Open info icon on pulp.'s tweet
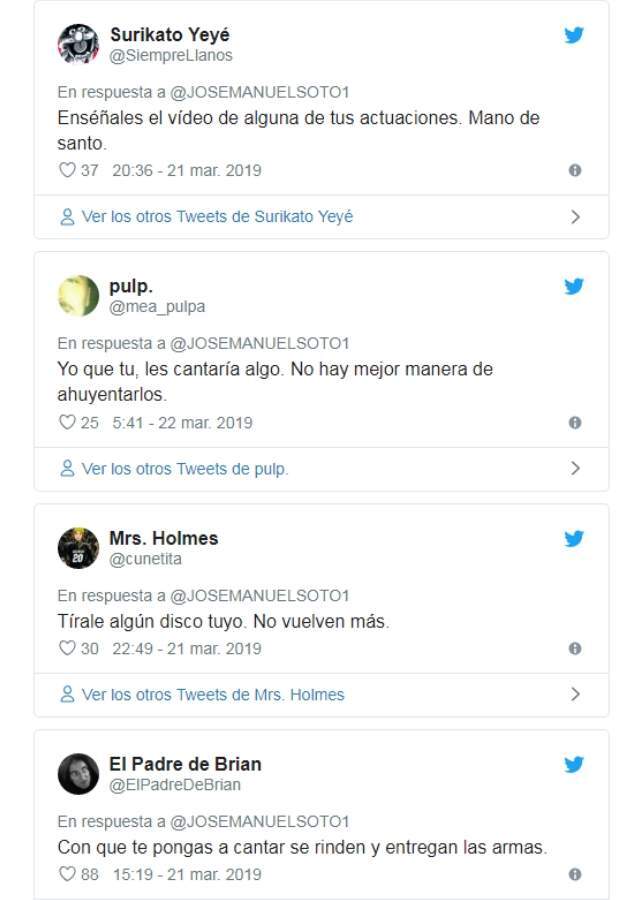The image size is (640, 900). pyautogui.click(x=575, y=423)
